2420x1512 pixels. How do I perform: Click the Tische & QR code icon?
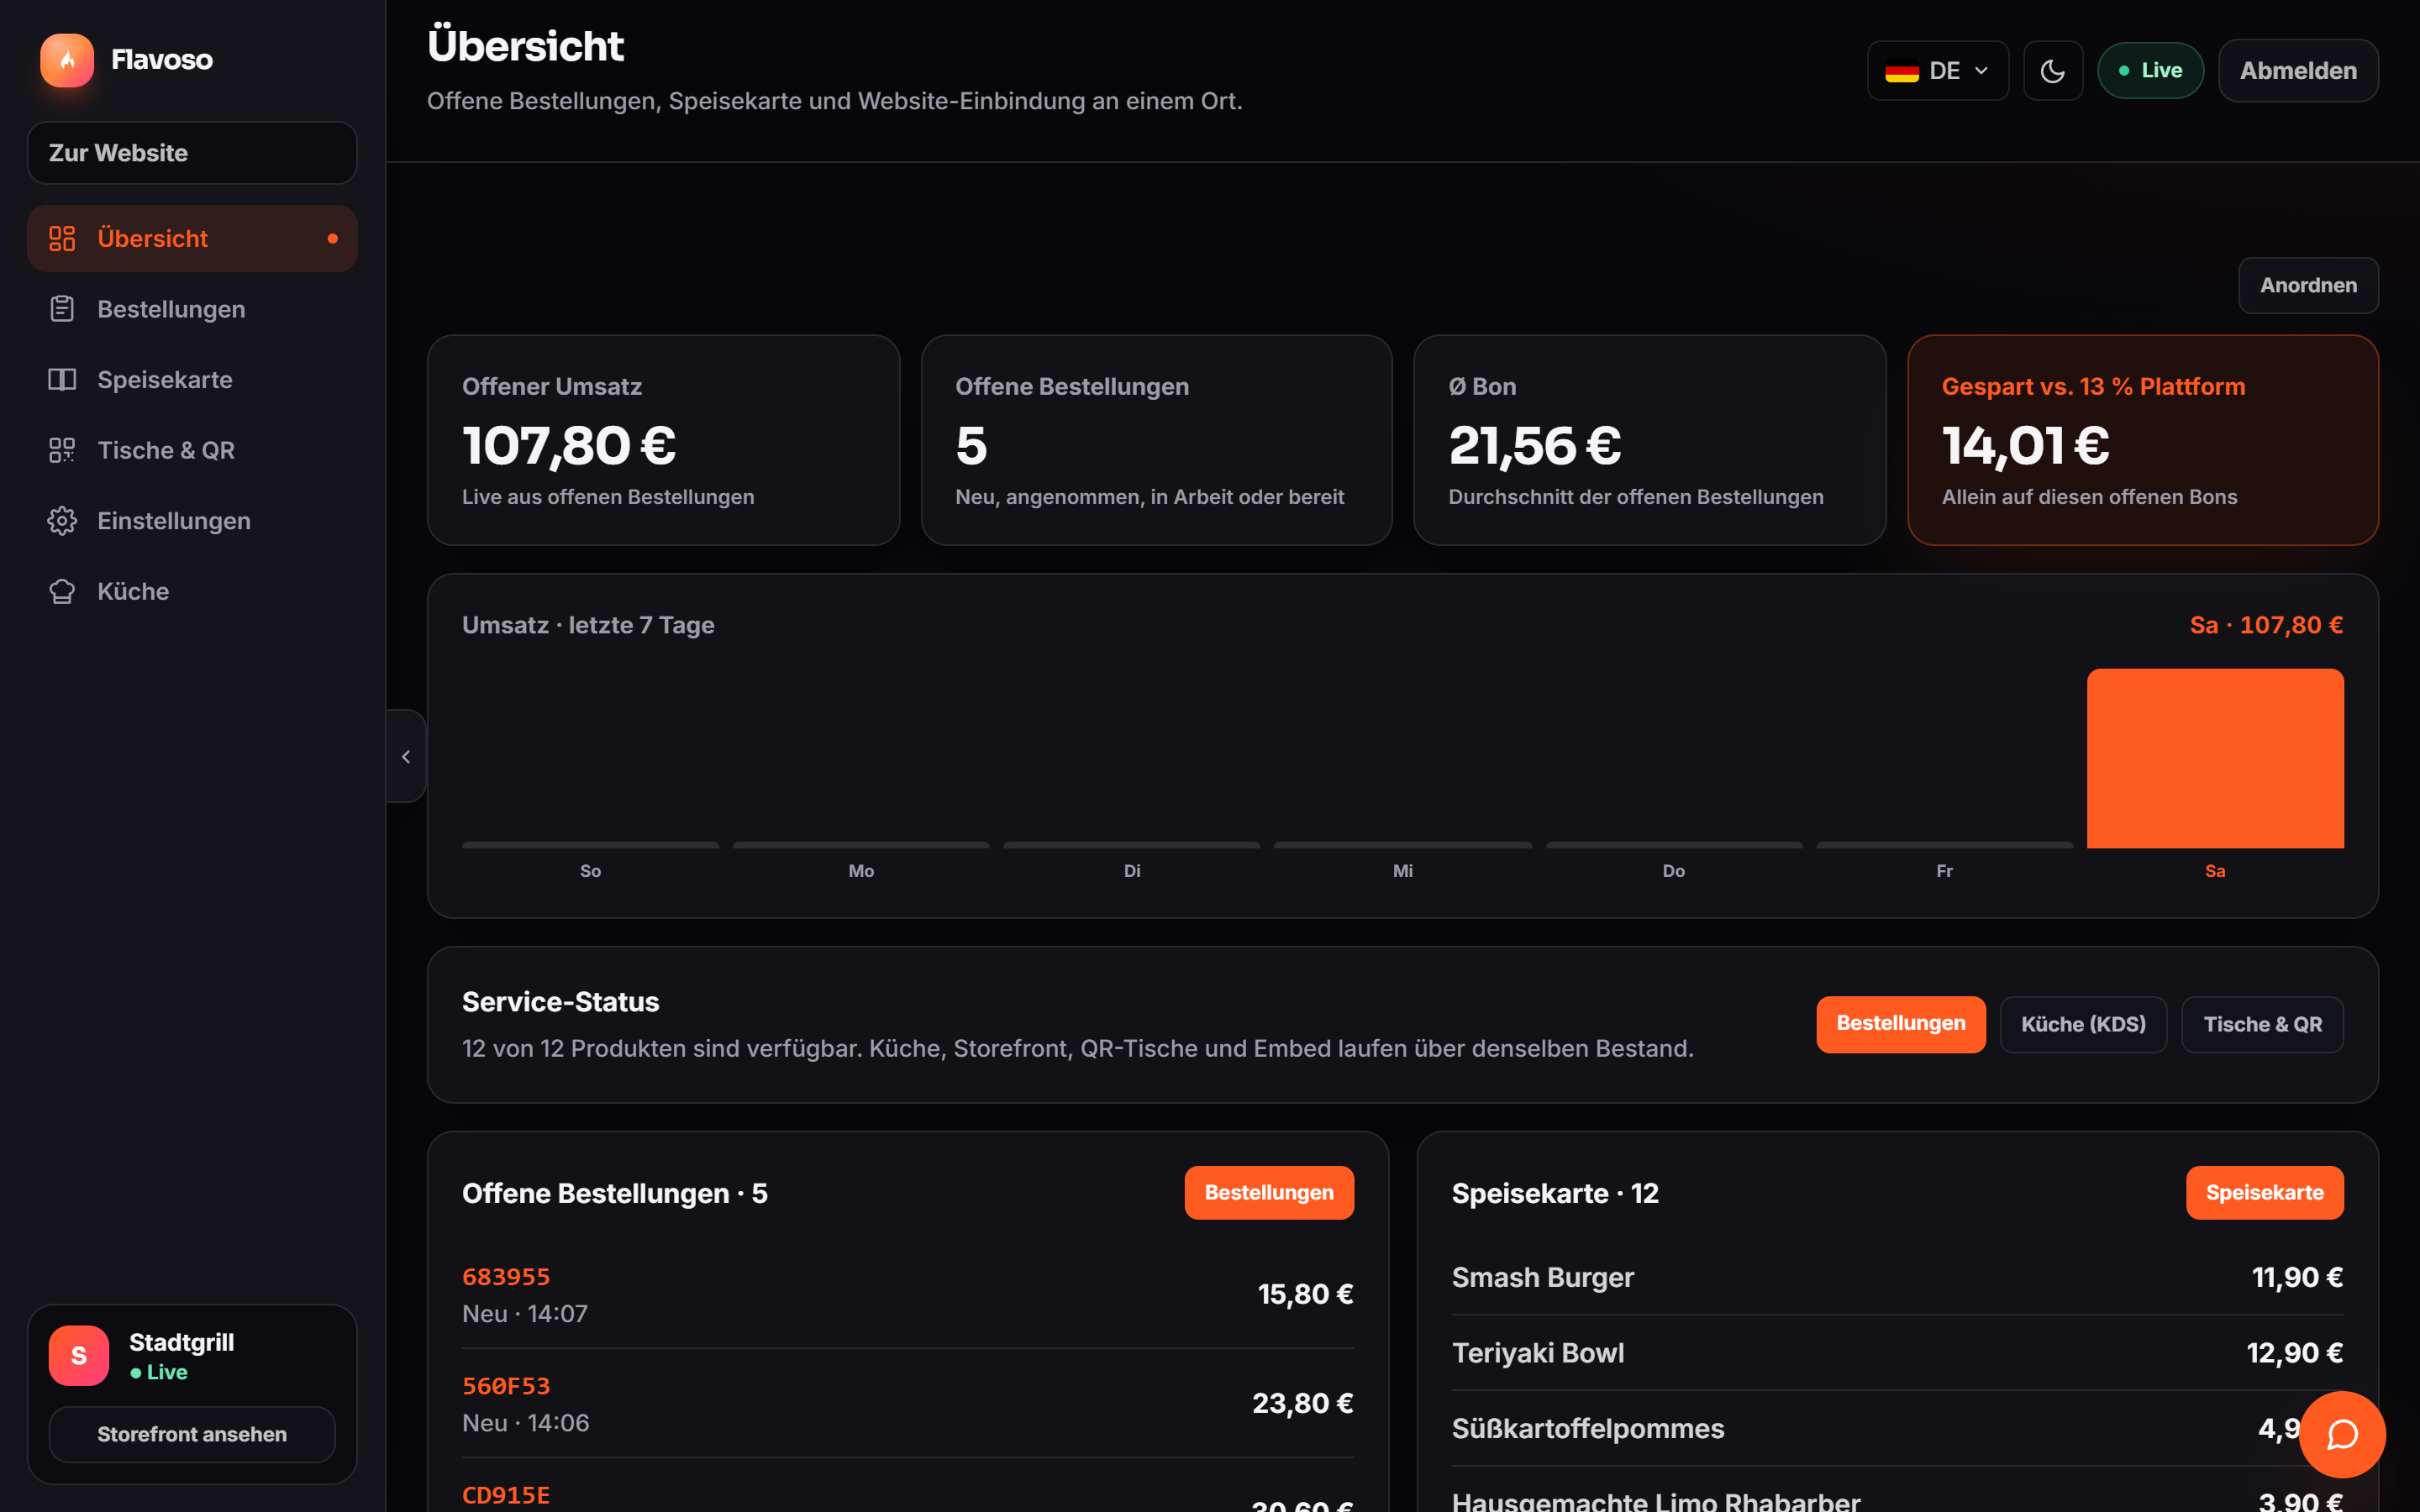[x=62, y=450]
